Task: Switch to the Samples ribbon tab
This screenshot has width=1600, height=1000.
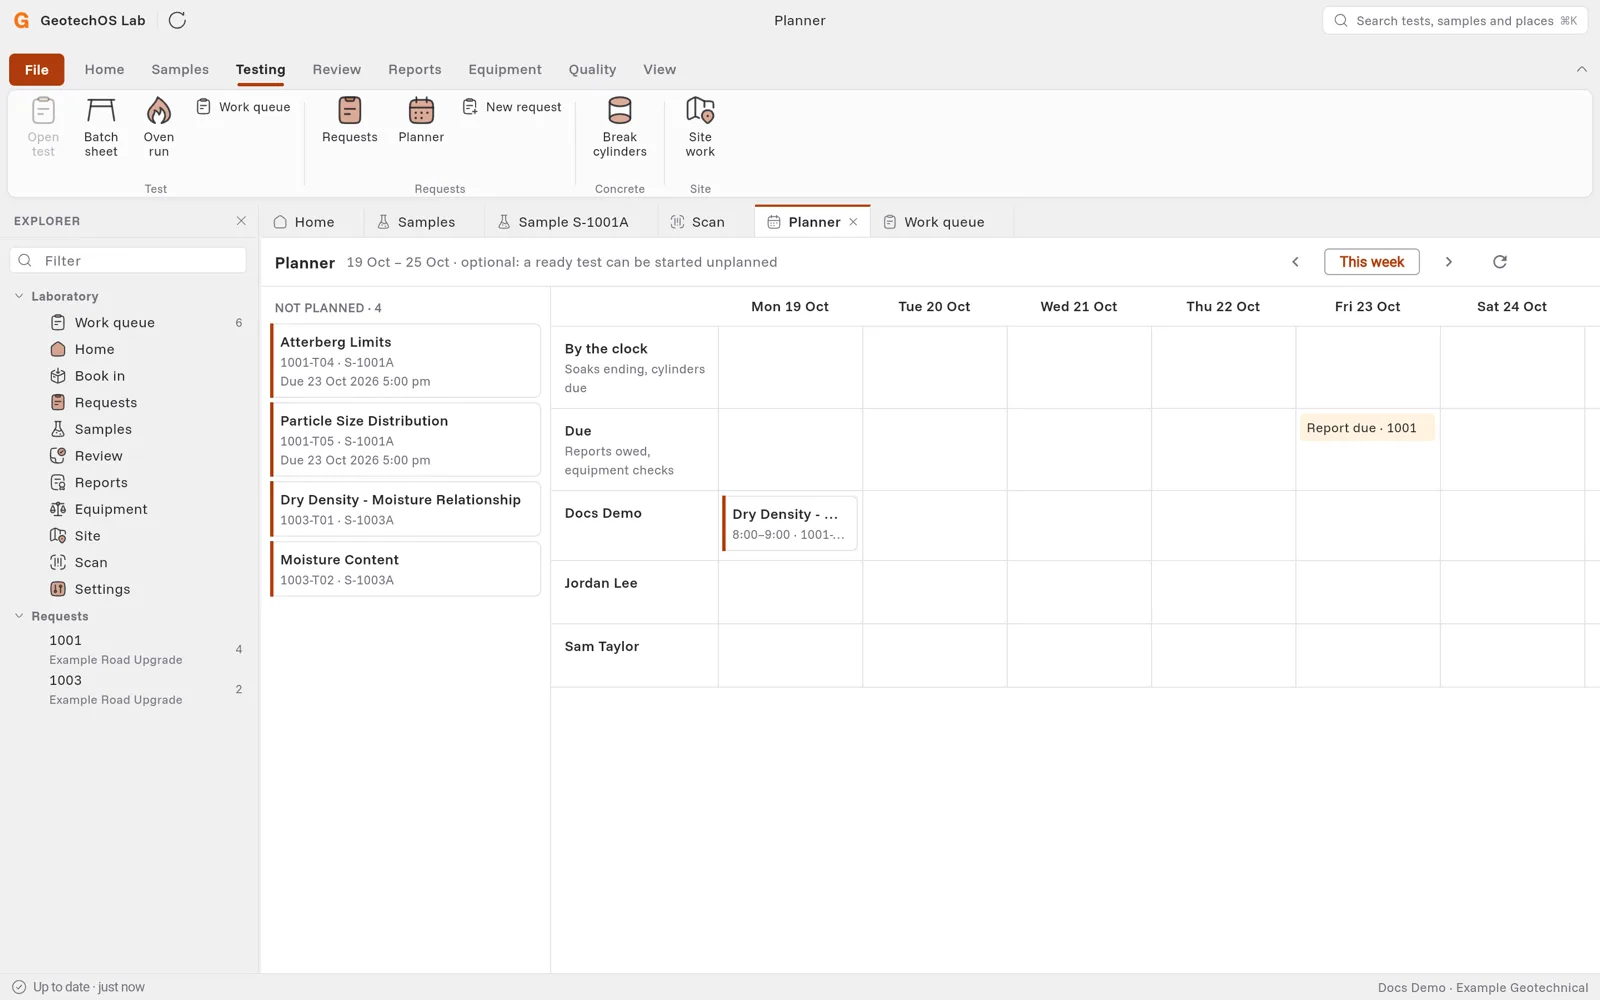Action: [x=180, y=69]
